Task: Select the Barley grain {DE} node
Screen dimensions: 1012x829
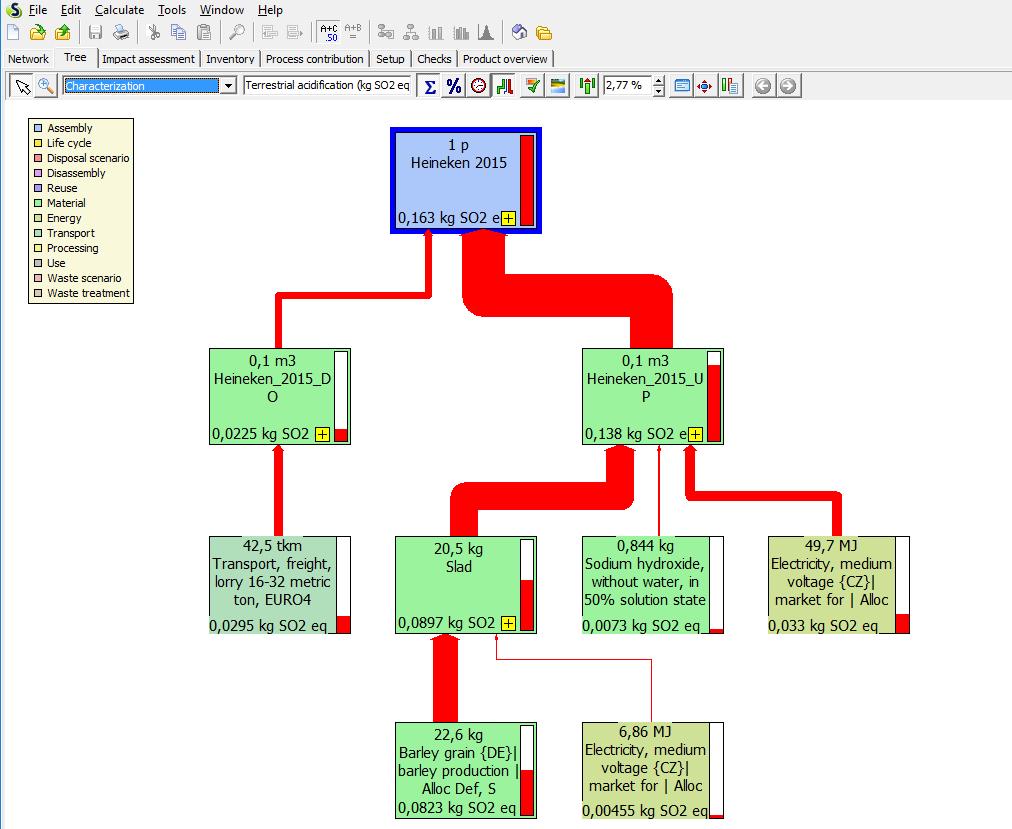Action: coord(465,771)
